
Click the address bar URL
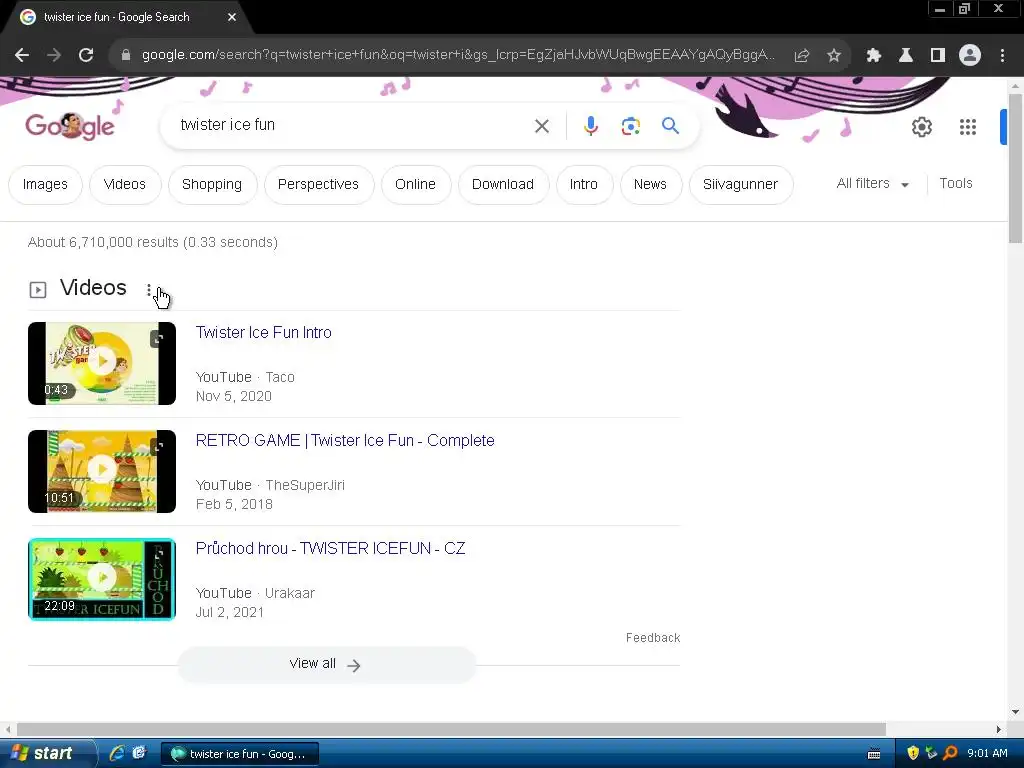coord(457,55)
